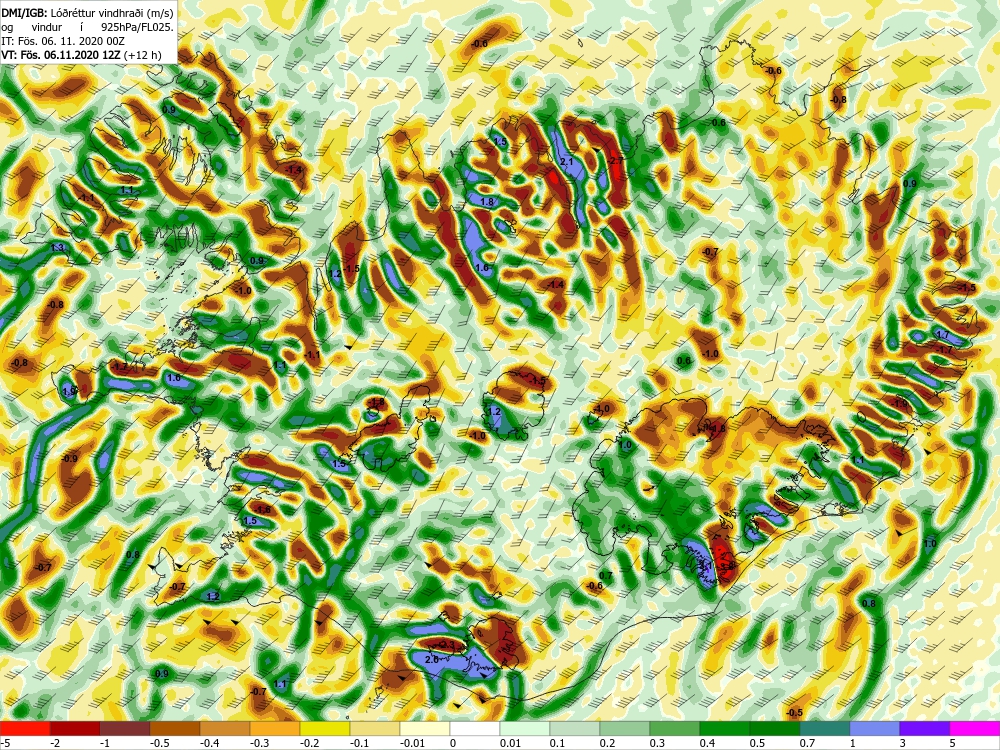Click the legend label "-0.1"

(360, 743)
